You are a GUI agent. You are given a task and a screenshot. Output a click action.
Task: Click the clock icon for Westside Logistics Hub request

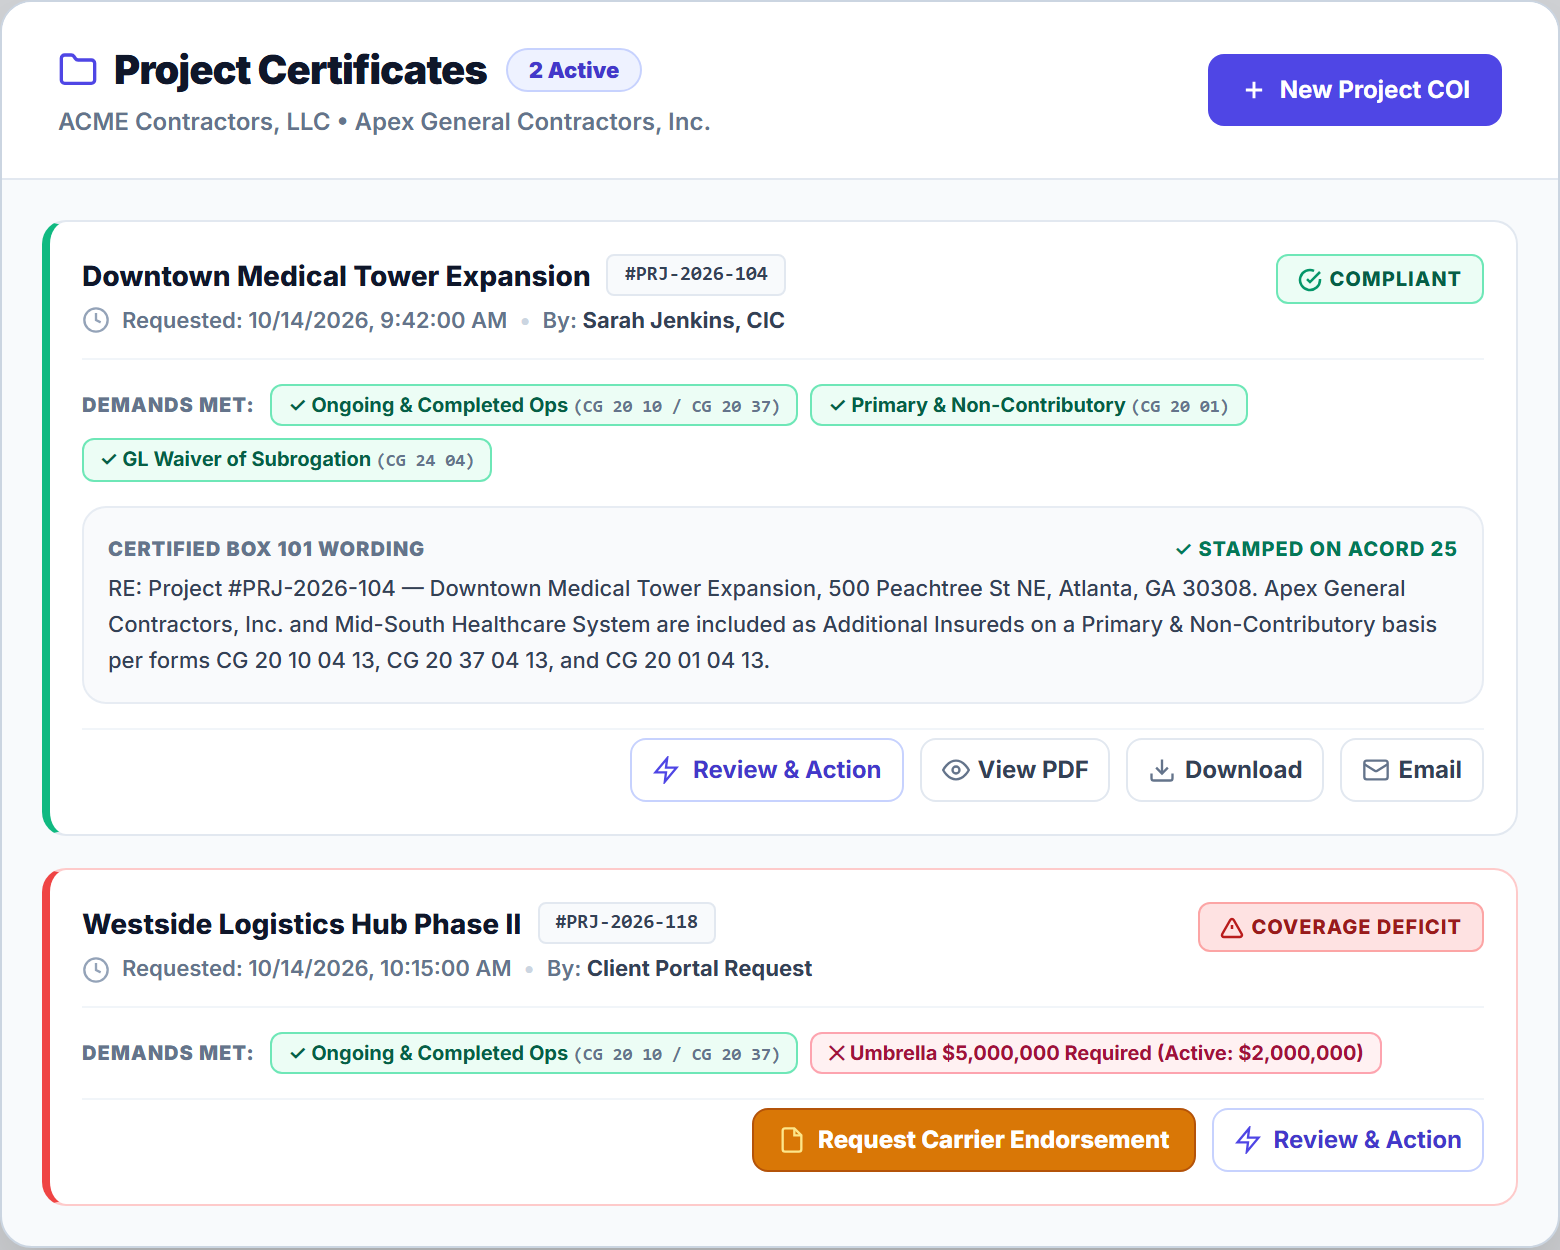coord(96,969)
